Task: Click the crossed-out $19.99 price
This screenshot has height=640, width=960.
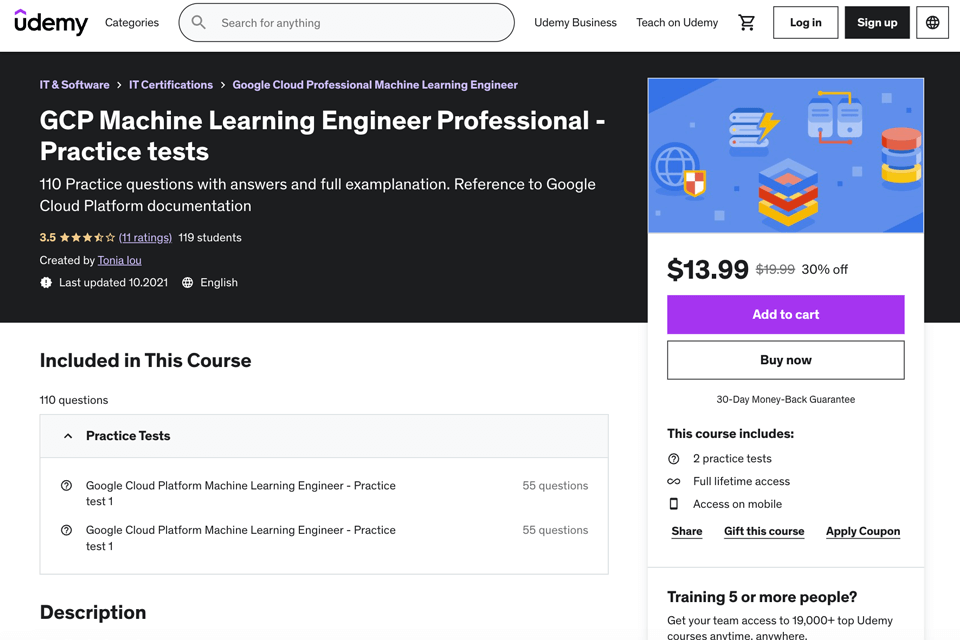Action: click(775, 269)
